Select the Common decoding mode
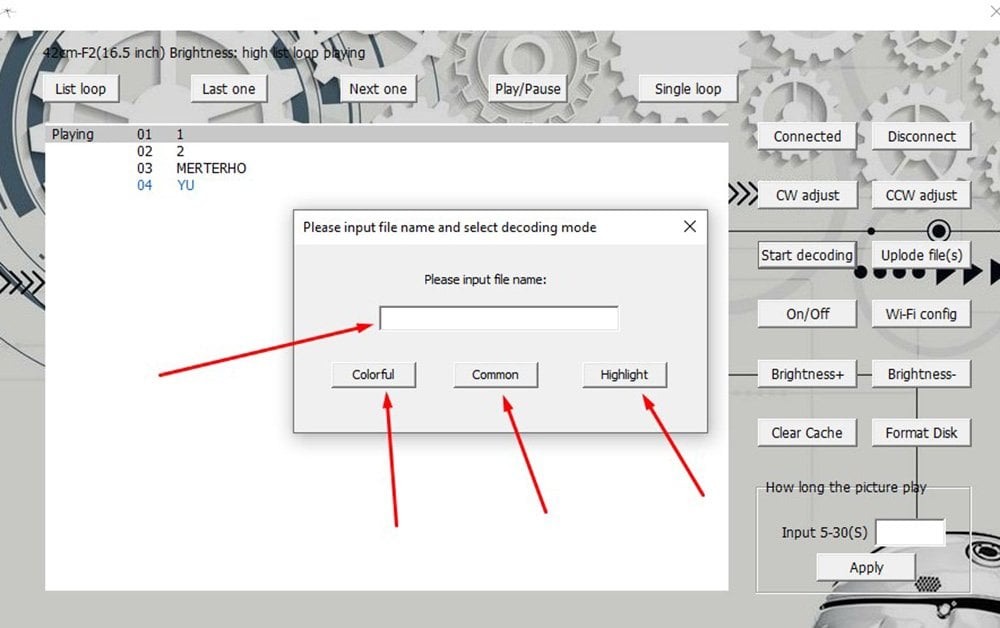 click(x=495, y=375)
